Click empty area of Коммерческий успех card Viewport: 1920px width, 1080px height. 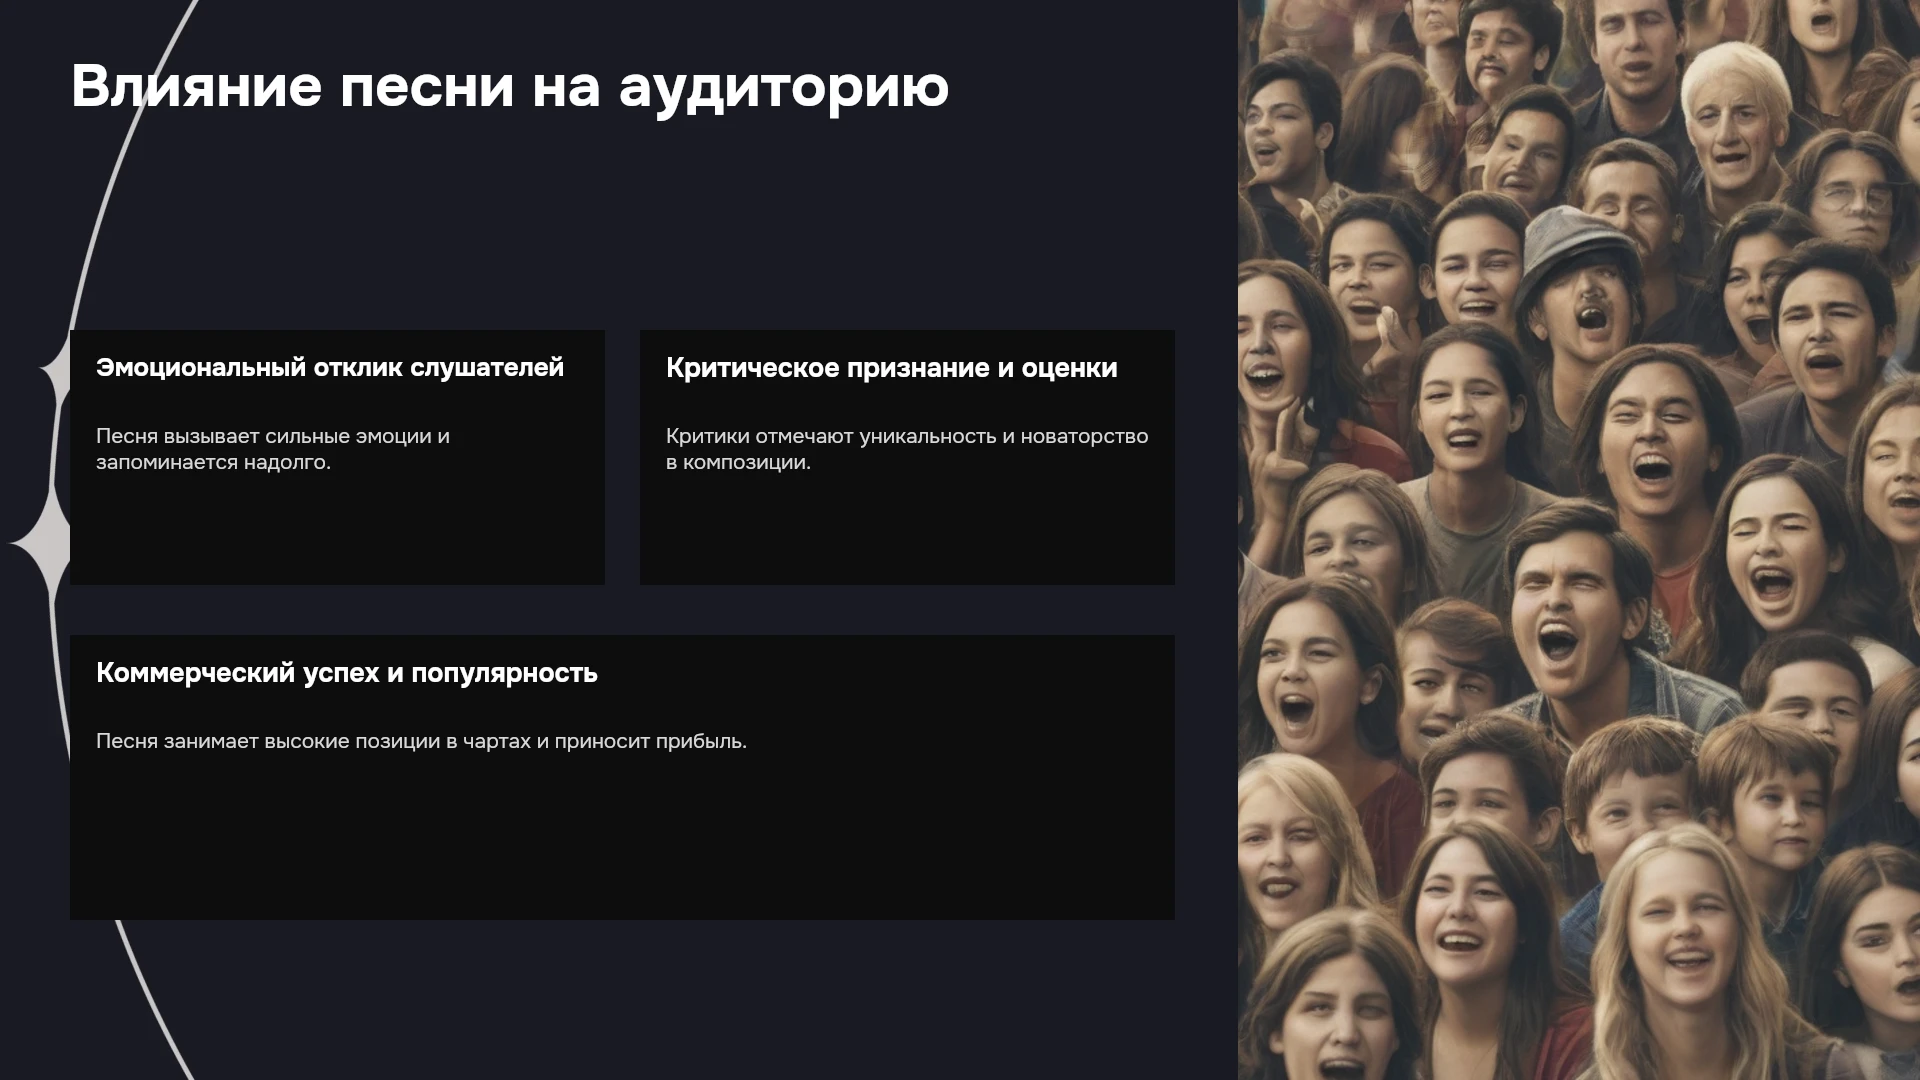622,840
